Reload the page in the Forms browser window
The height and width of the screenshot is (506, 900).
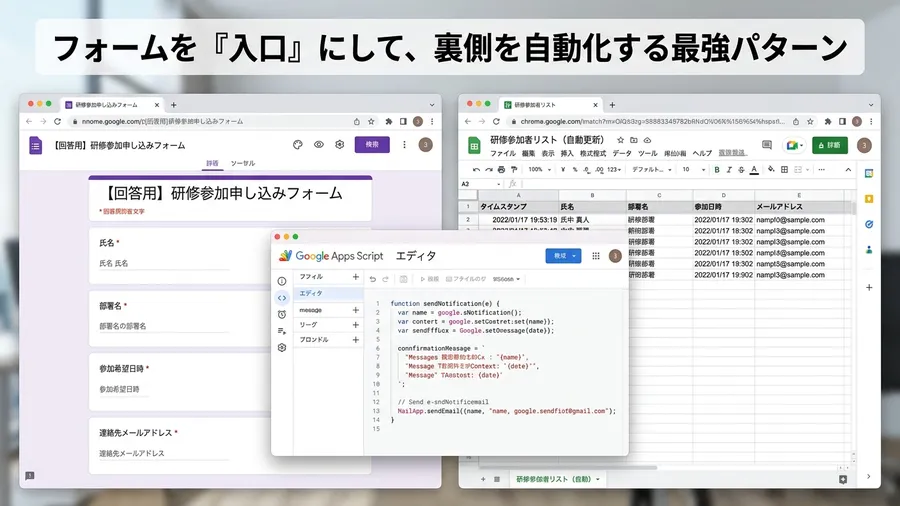point(57,122)
